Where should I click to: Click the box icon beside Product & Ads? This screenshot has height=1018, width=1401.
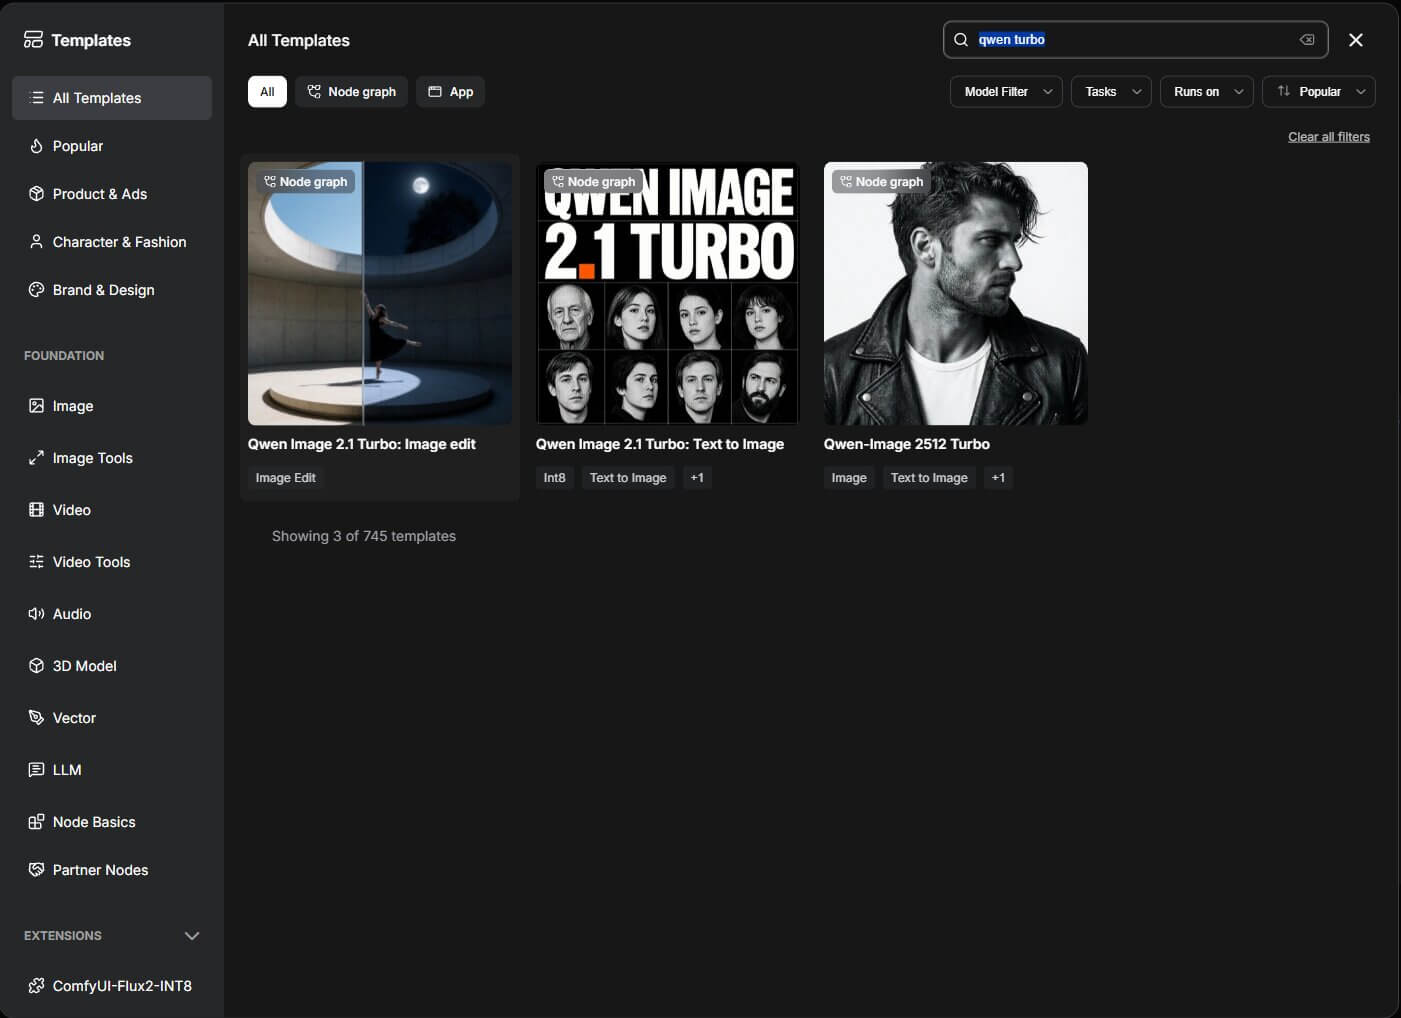(x=36, y=194)
